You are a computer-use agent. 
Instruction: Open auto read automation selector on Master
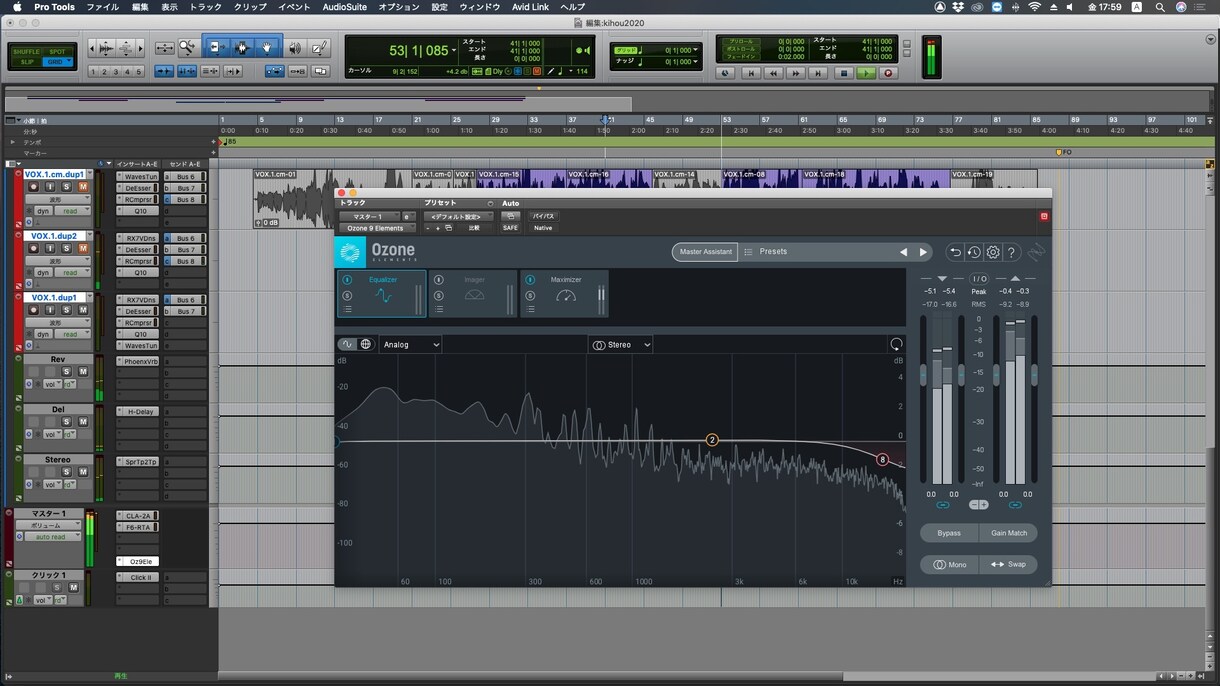click(x=55, y=537)
